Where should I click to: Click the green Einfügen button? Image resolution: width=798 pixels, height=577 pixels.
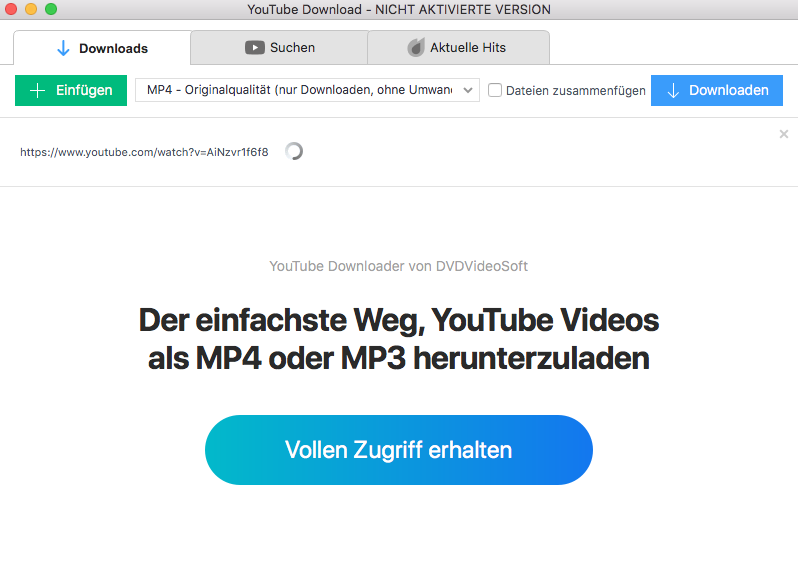pos(71,91)
